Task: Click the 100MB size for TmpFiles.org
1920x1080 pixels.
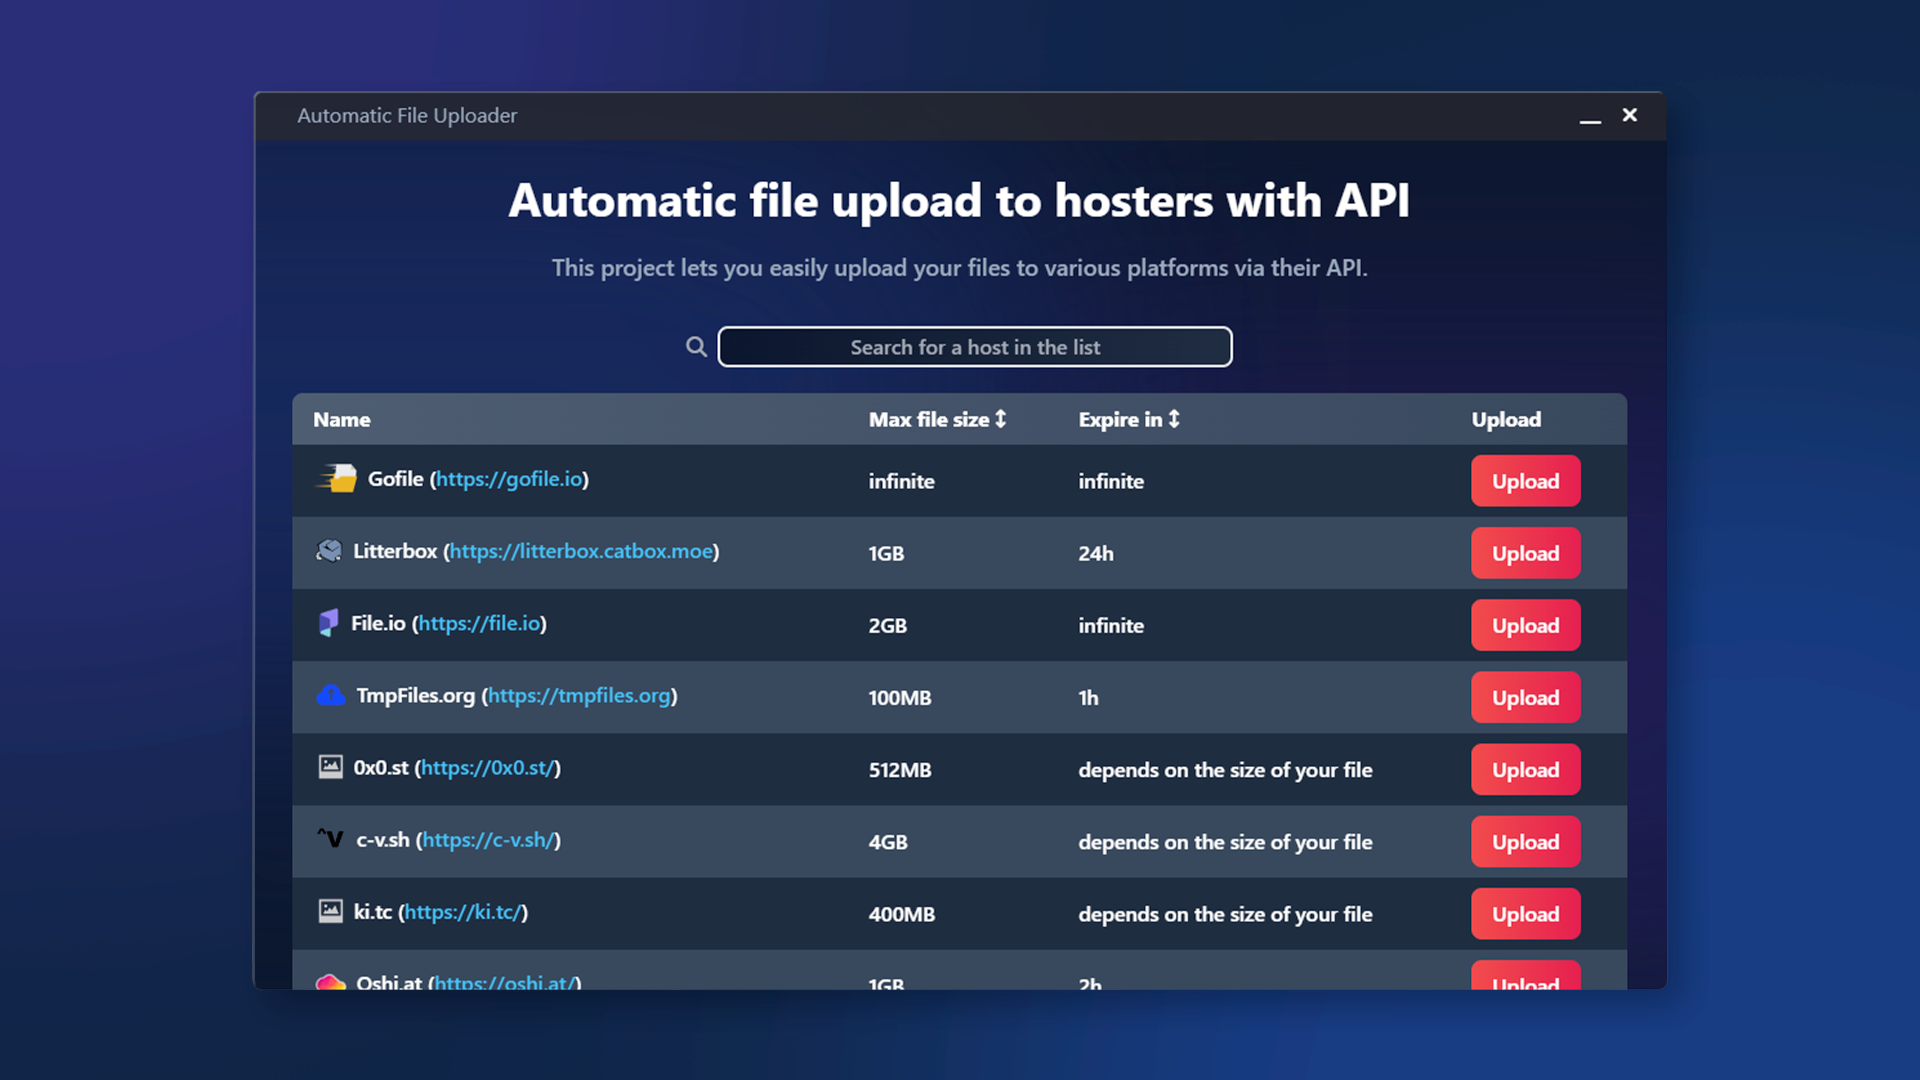Action: (900, 697)
